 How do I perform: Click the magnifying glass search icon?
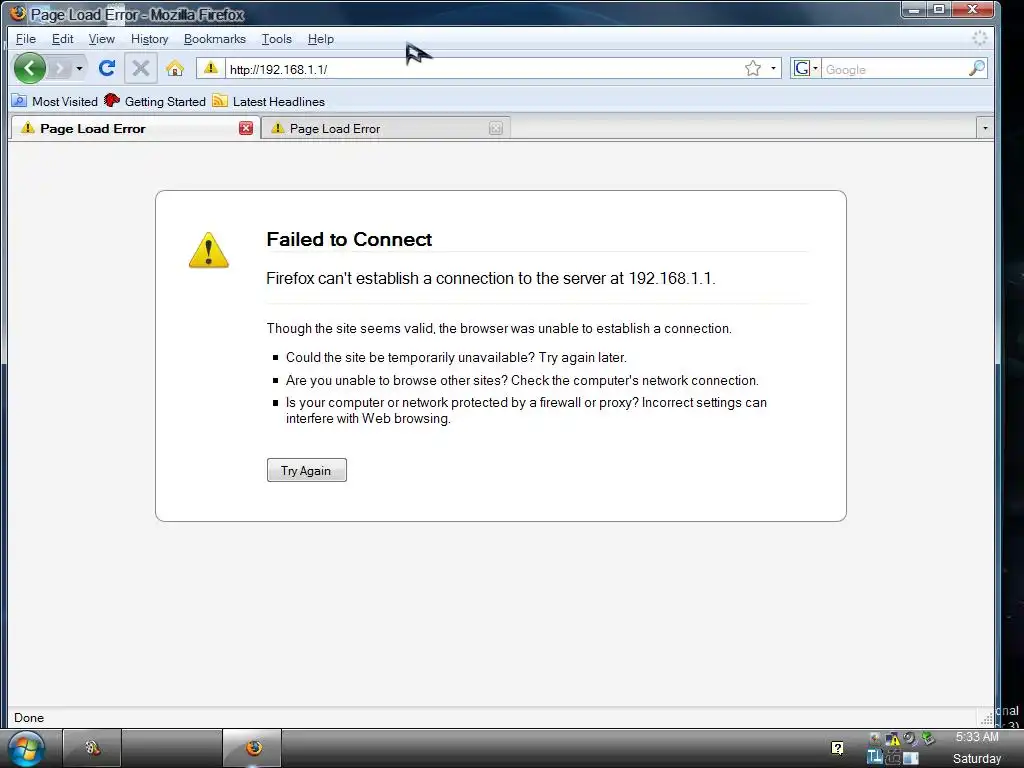pyautogui.click(x=977, y=69)
